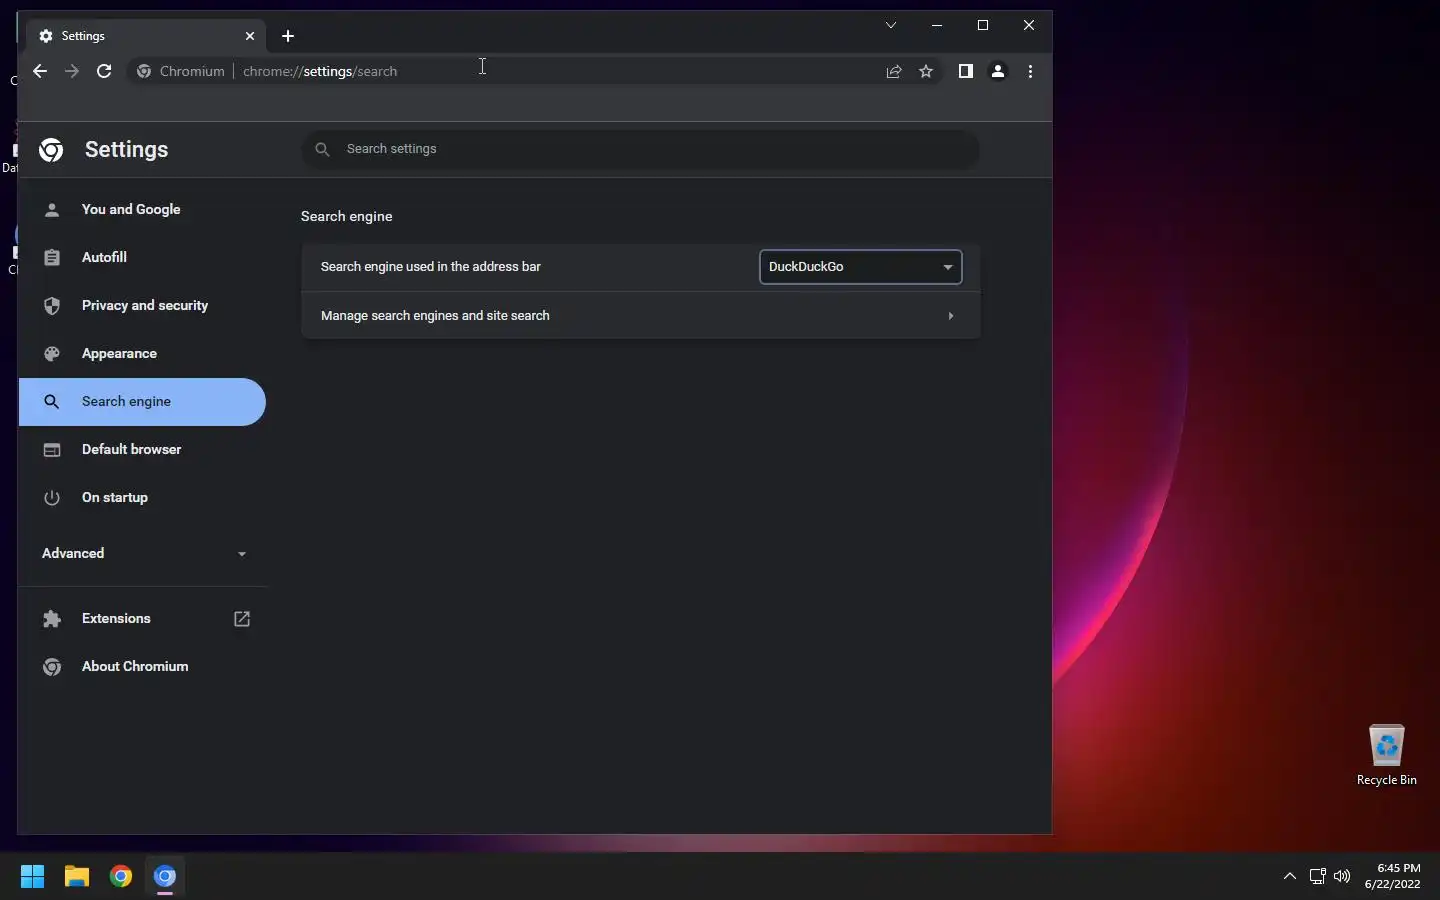This screenshot has height=900, width=1440.
Task: Open the DuckDuckGo search engine dropdown
Action: coord(860,267)
